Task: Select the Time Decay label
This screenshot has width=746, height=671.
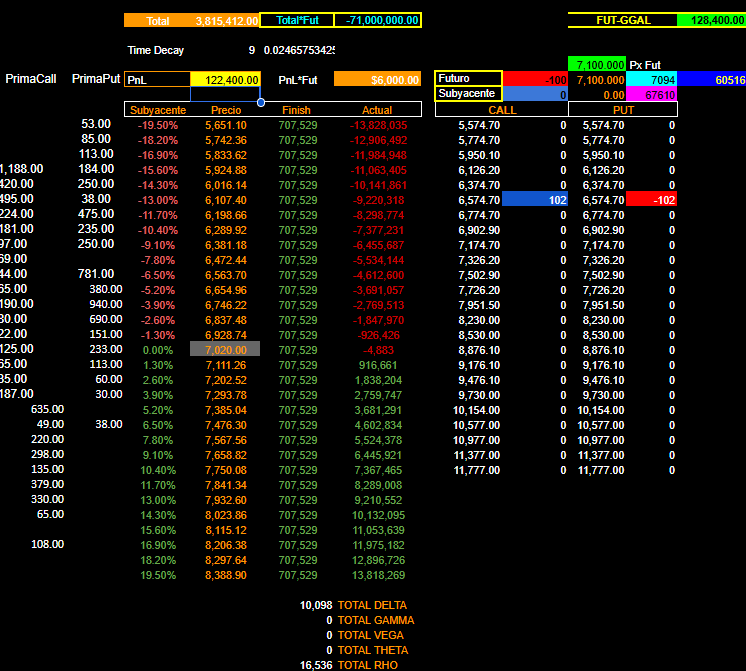Action: tap(156, 50)
